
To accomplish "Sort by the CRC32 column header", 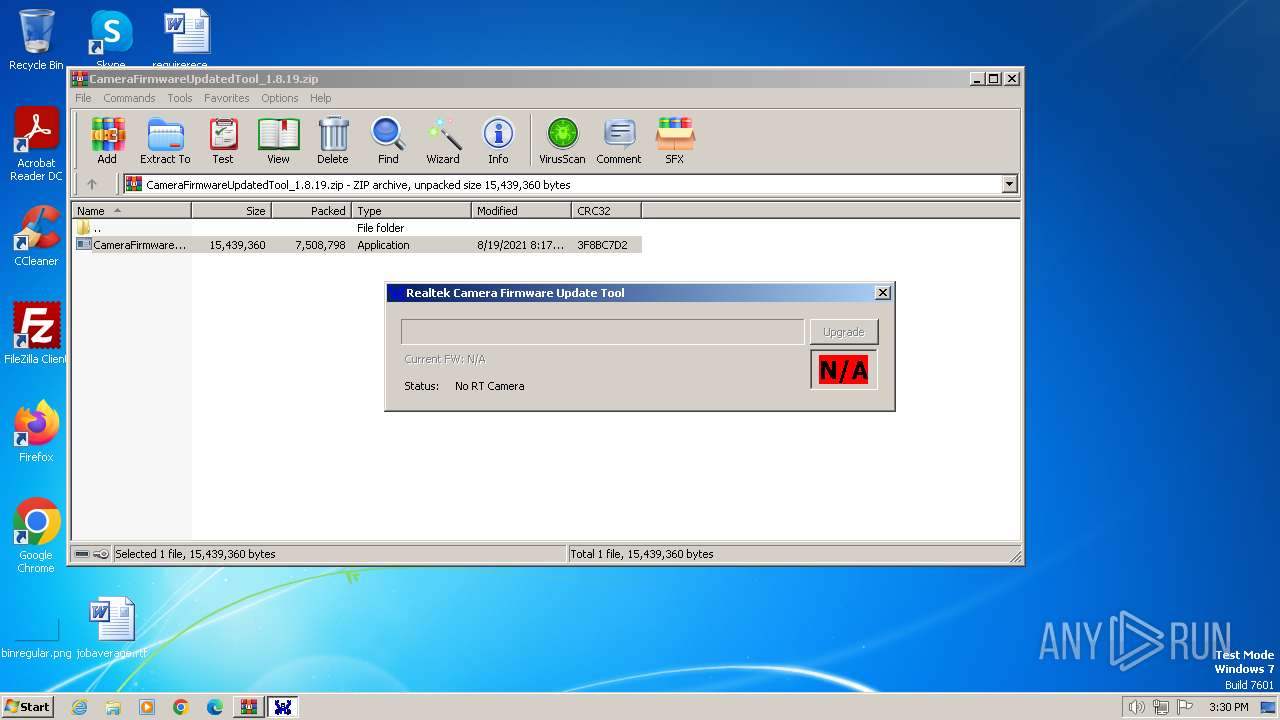I will pyautogui.click(x=606, y=210).
